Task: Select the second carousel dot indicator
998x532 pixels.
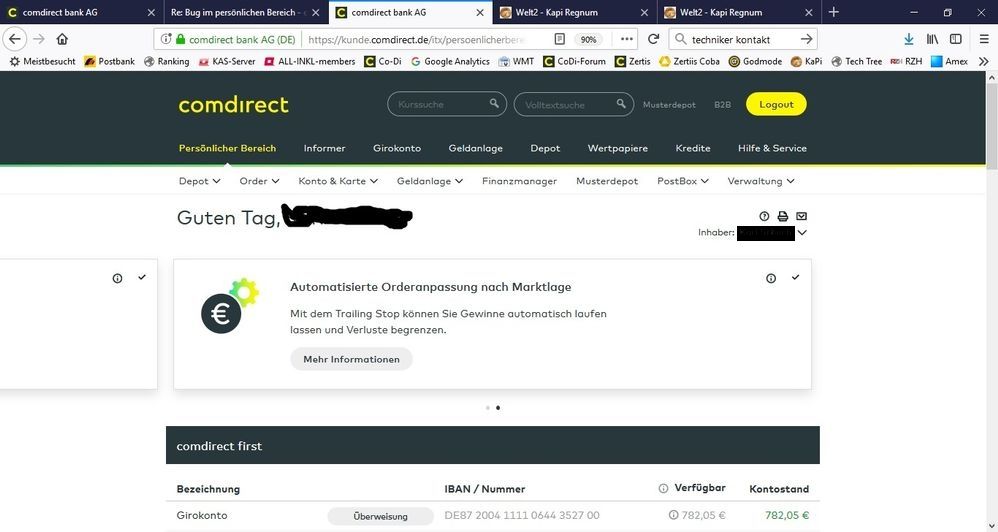Action: point(498,408)
